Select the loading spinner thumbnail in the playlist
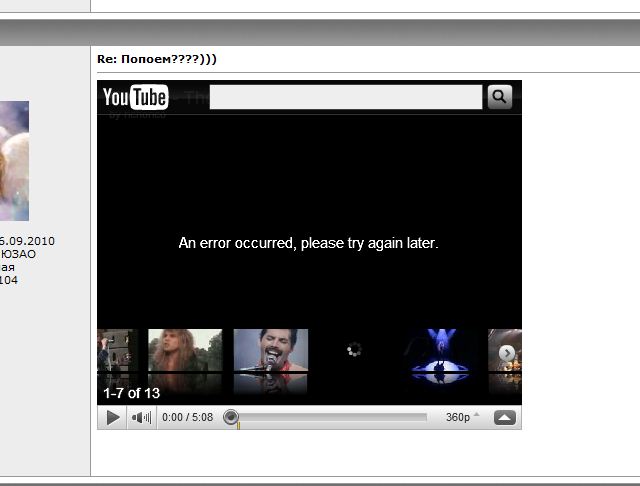 coord(354,351)
